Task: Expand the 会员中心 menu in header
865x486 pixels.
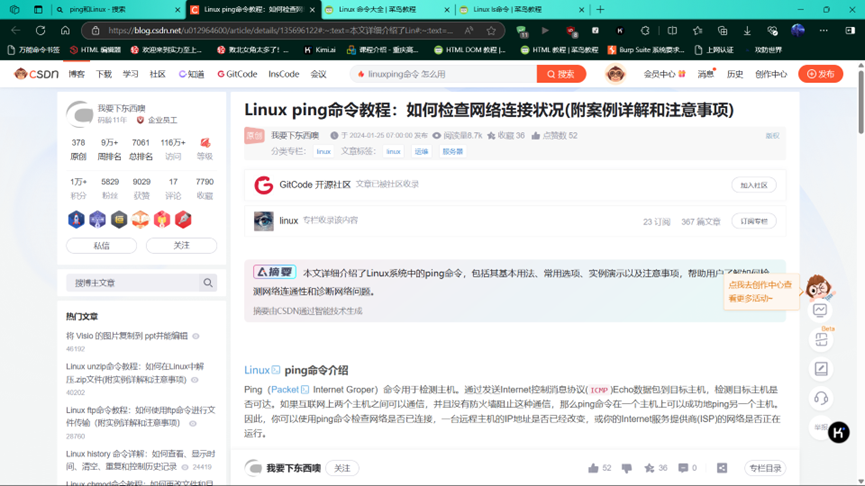Action: [x=664, y=74]
